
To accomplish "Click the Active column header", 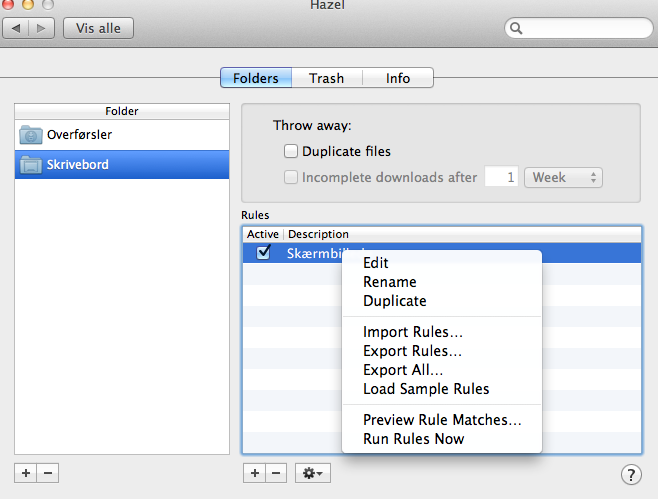I will pos(263,234).
